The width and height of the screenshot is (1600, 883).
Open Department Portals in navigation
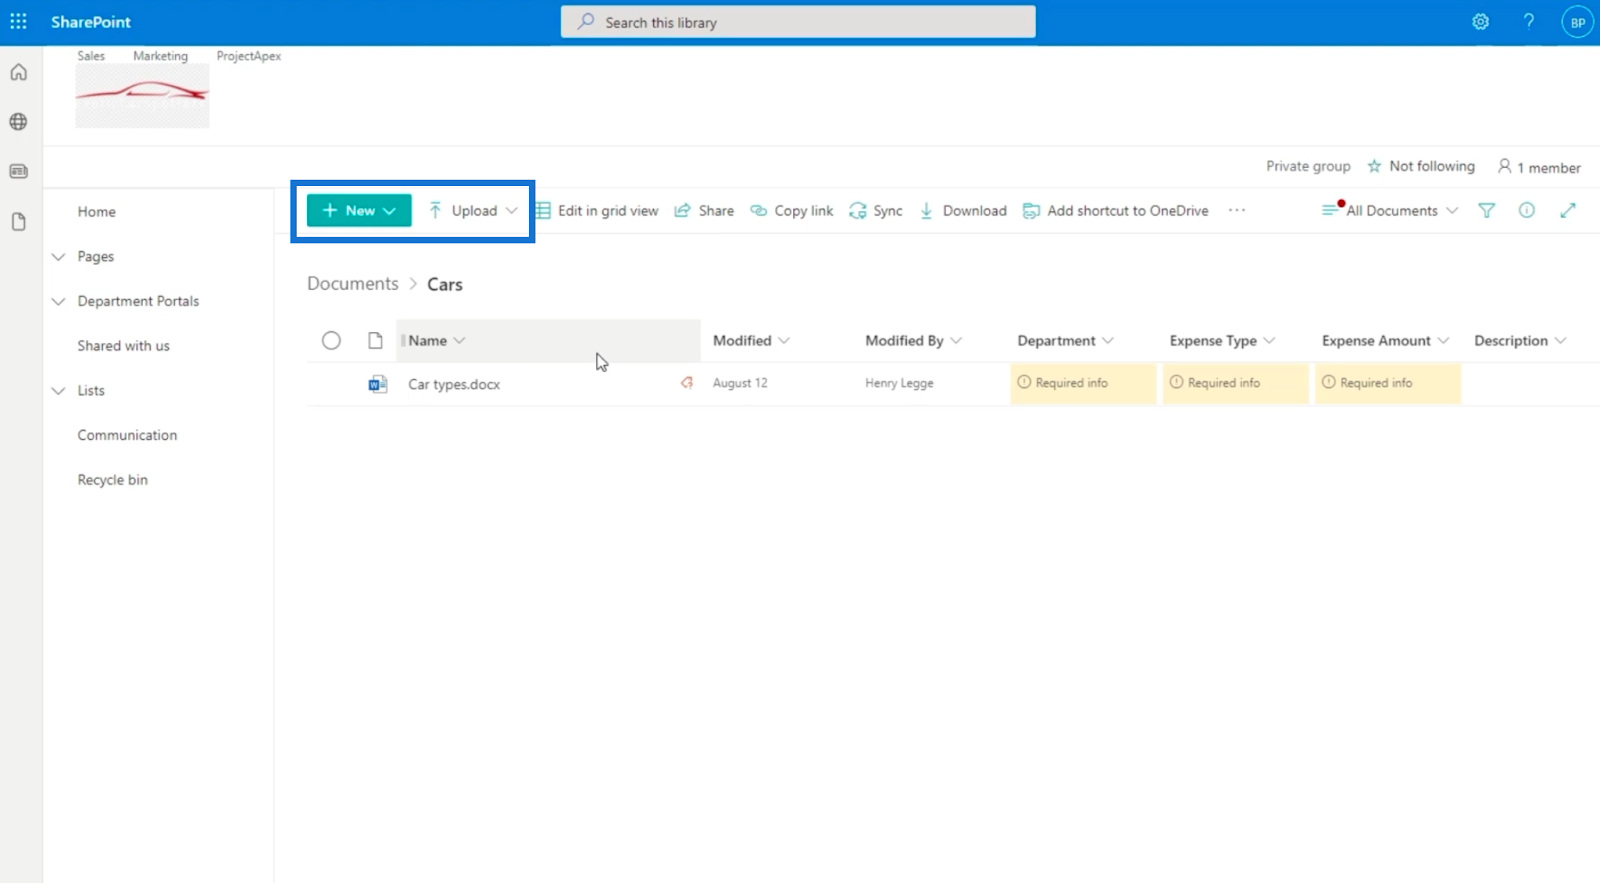click(138, 301)
